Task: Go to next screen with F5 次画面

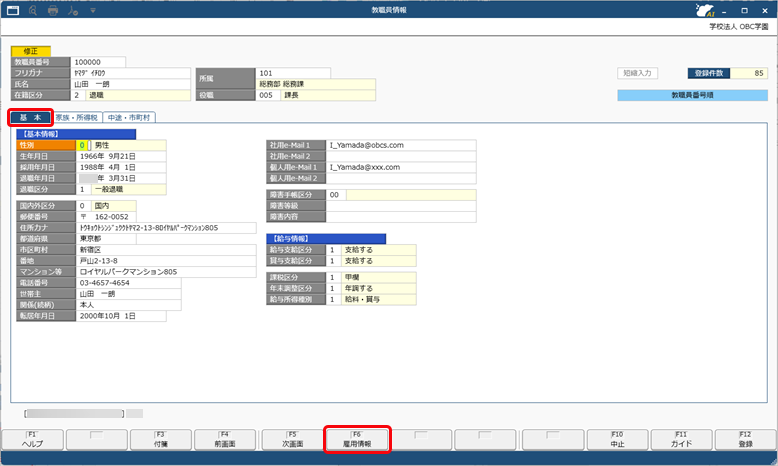Action: click(291, 439)
